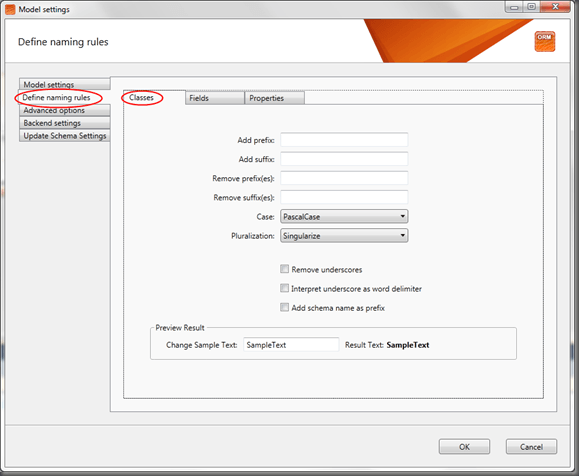Focus the Remove suffix(es) field

[x=344, y=198]
